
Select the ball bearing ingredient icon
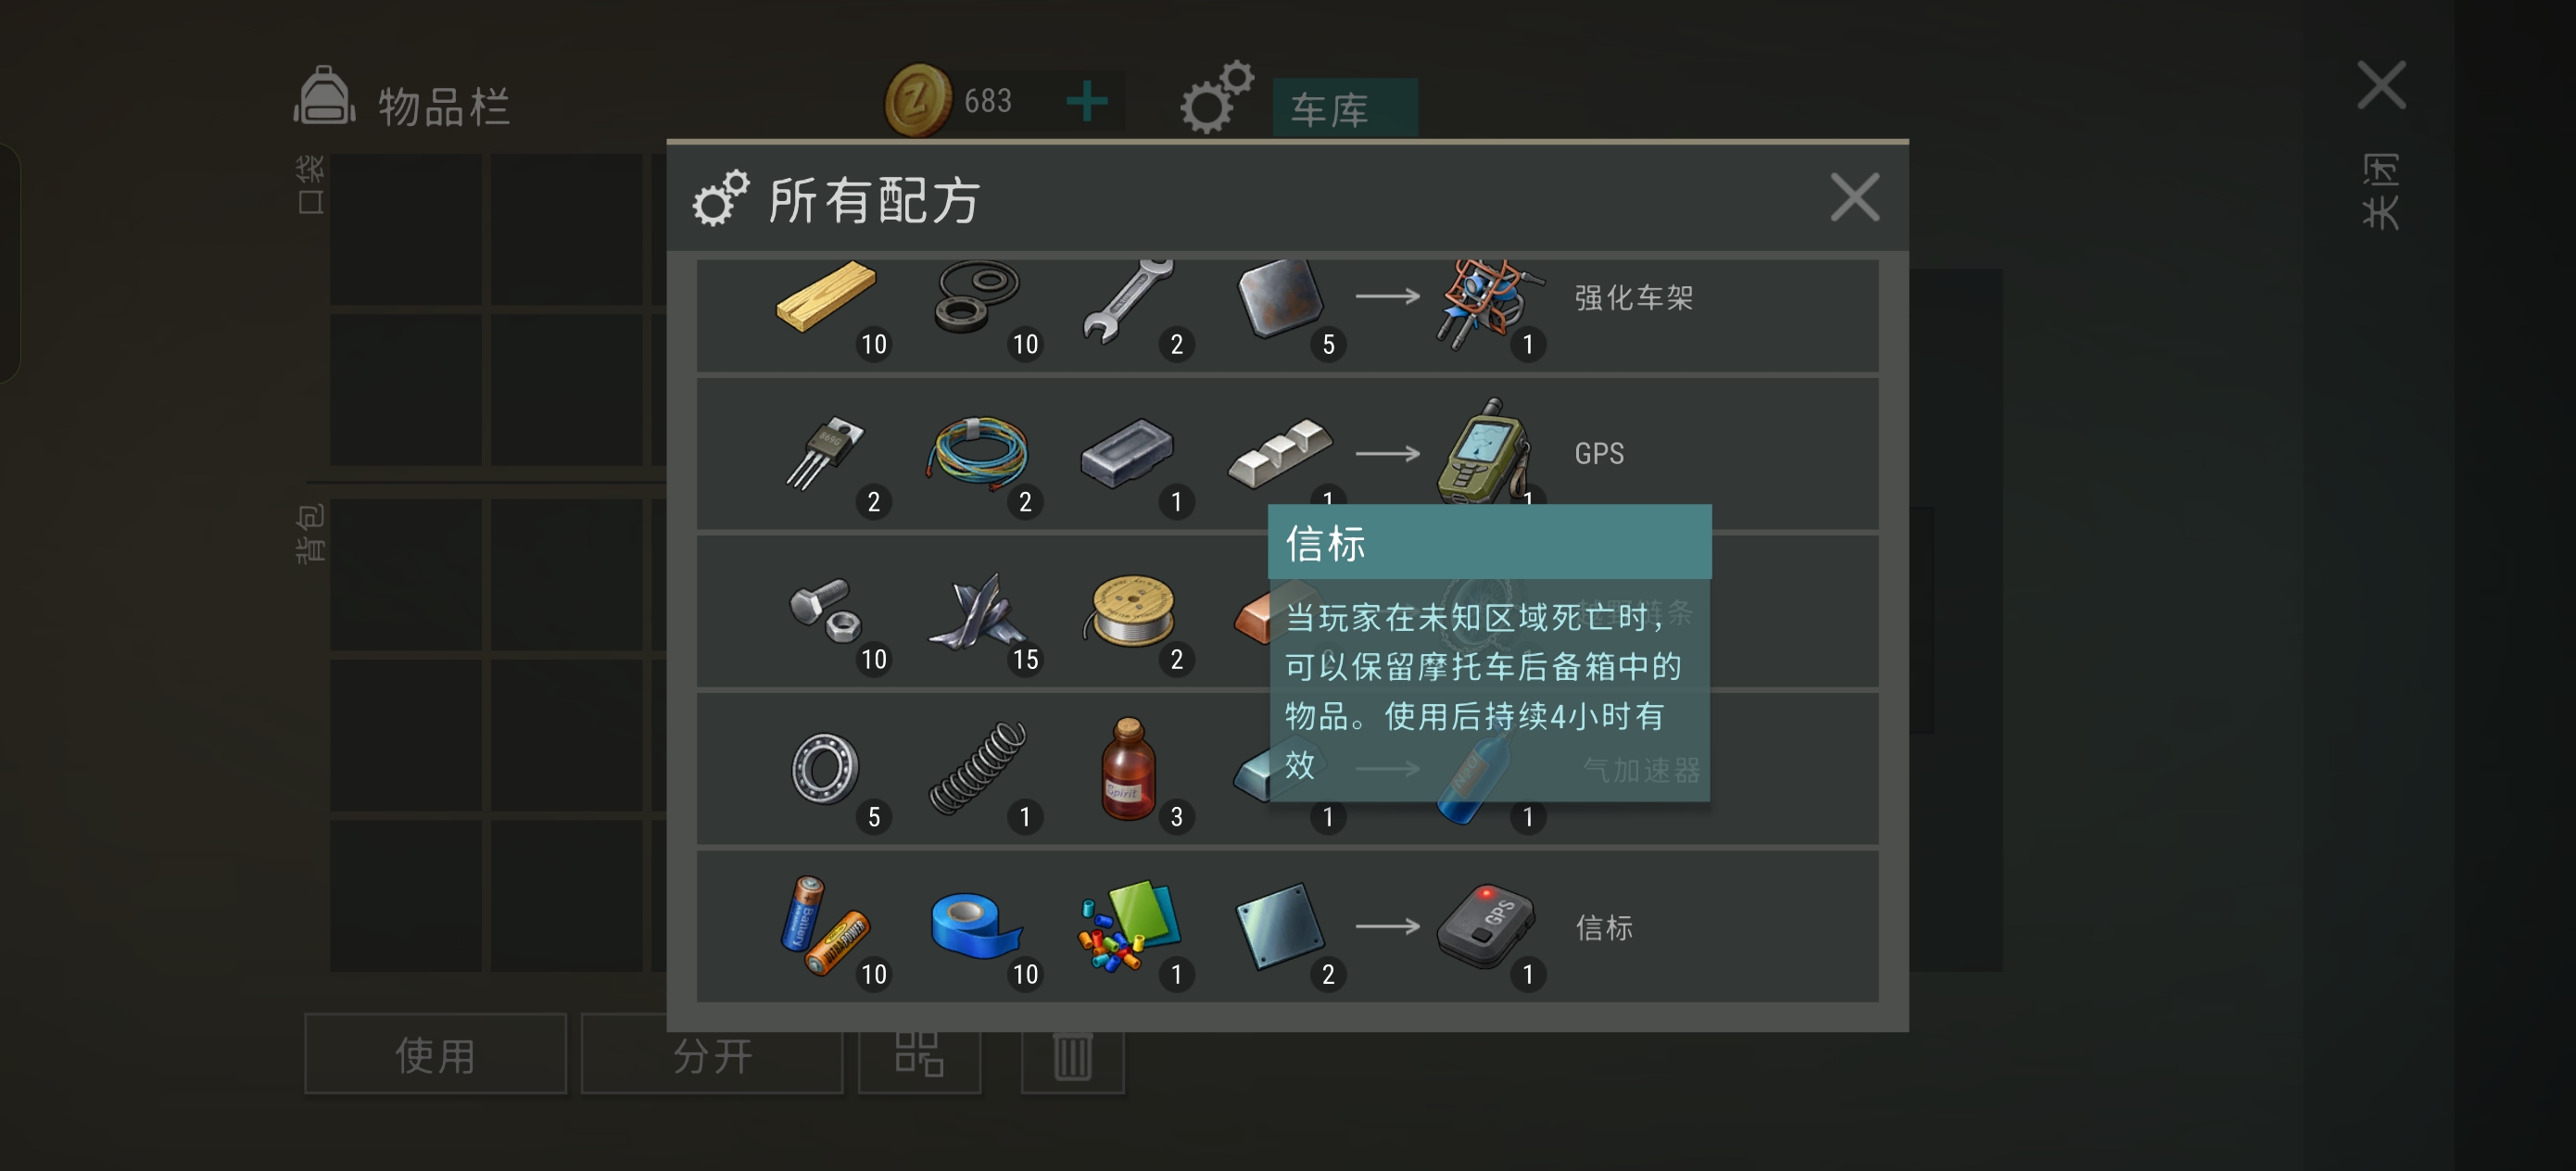[824, 769]
